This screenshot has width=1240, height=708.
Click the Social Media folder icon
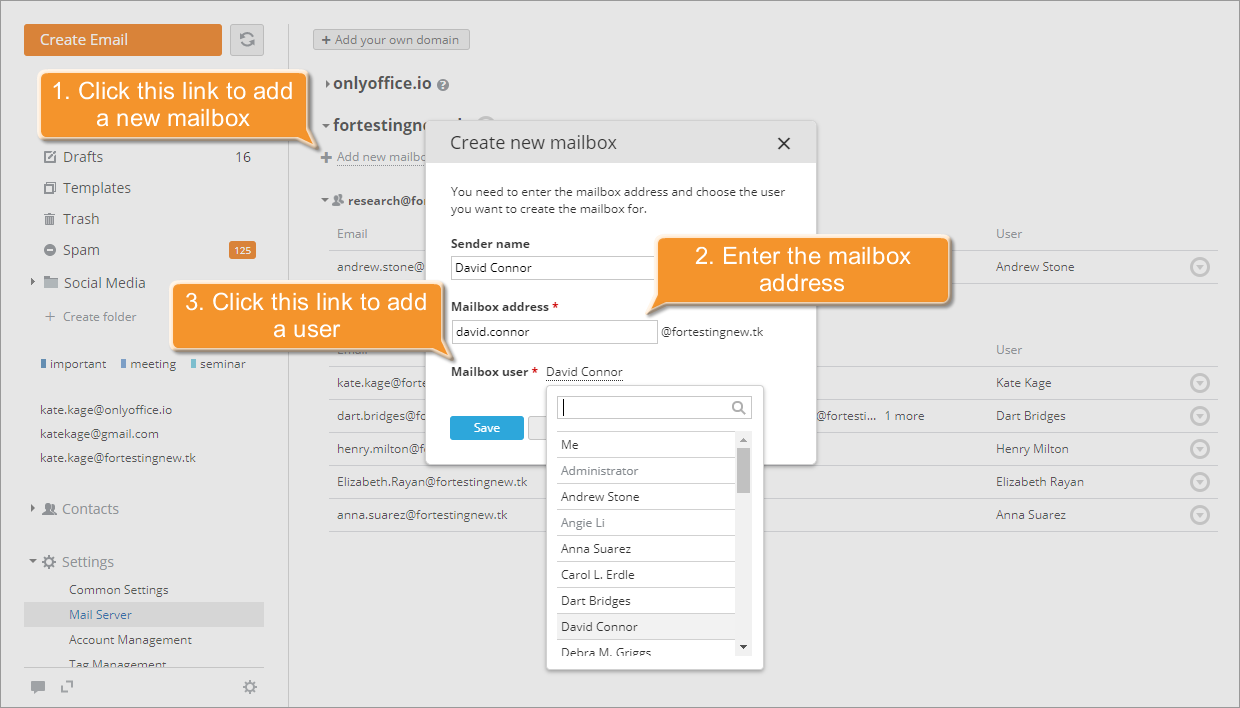click(x=52, y=282)
